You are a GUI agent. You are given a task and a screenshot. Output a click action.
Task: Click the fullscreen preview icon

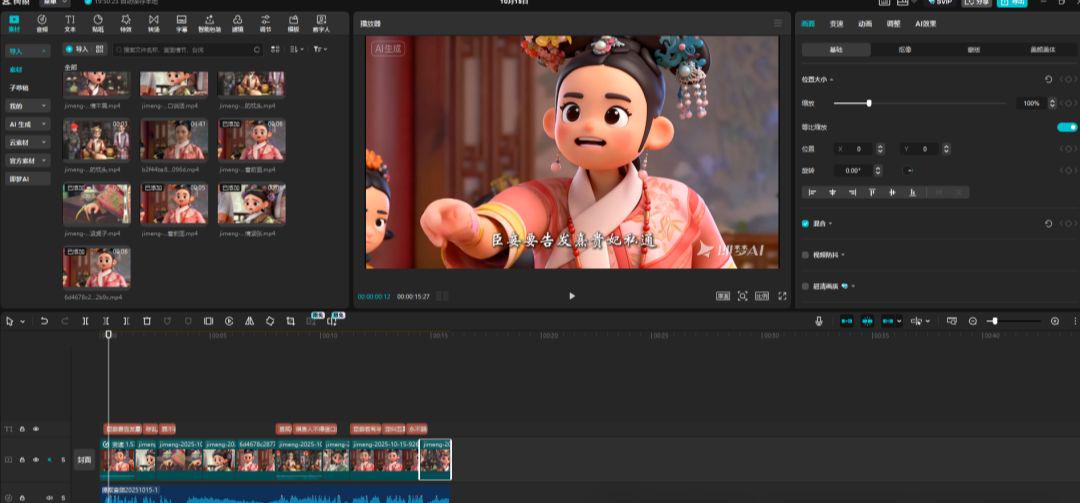pyautogui.click(x=782, y=296)
